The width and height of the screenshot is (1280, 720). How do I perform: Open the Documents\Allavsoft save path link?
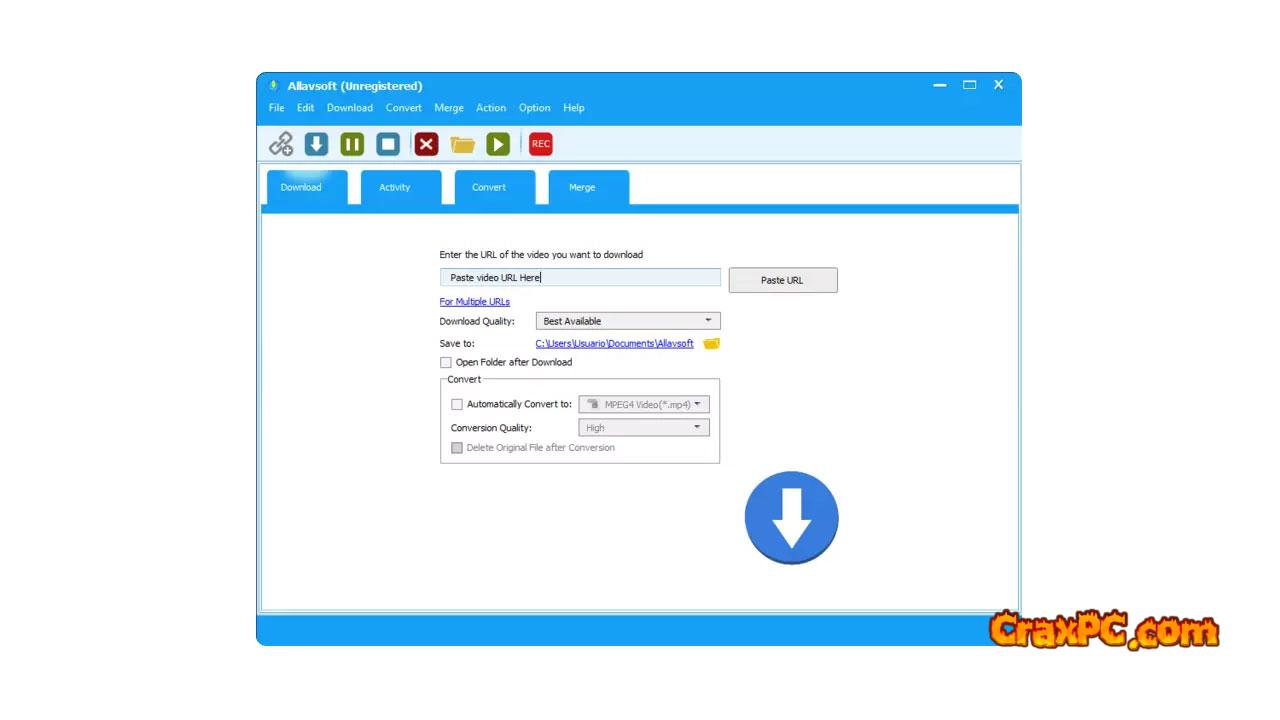pyautogui.click(x=614, y=344)
